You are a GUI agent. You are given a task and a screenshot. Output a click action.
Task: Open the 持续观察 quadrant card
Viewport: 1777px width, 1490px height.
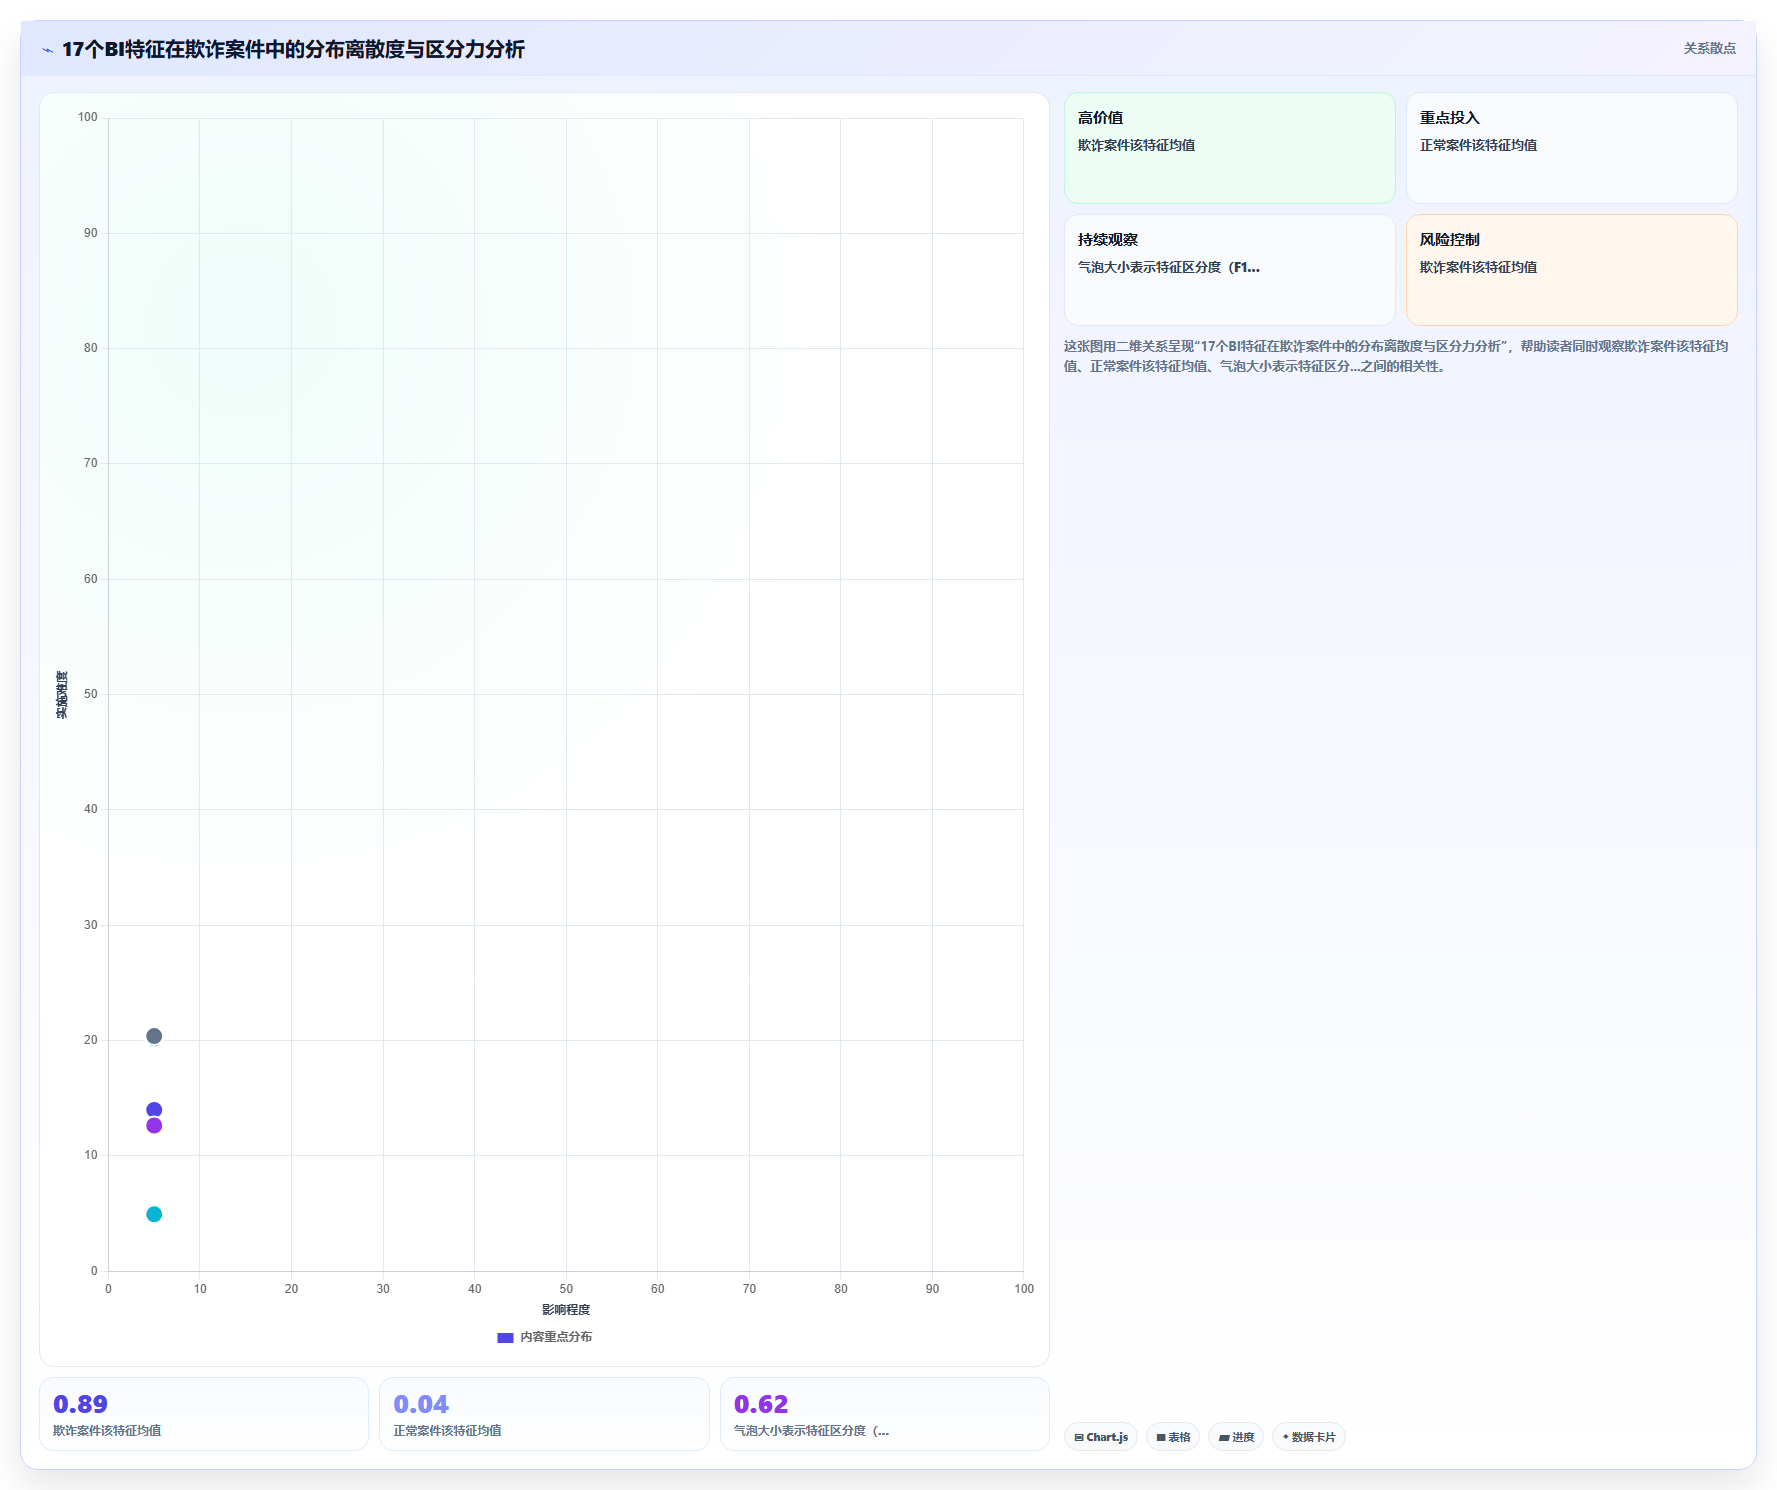click(1230, 270)
